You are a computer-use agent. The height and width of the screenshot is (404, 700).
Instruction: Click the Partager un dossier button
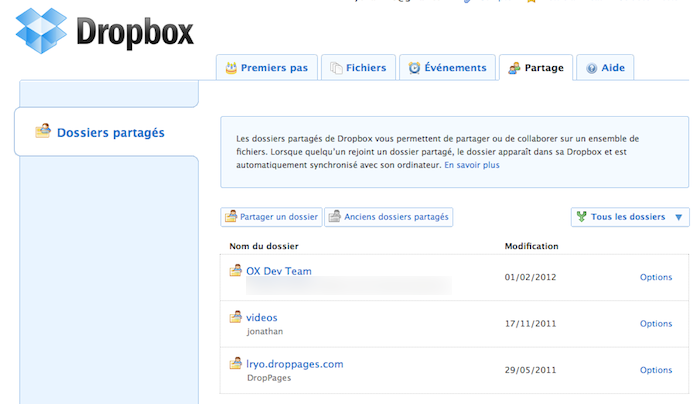[x=271, y=217]
